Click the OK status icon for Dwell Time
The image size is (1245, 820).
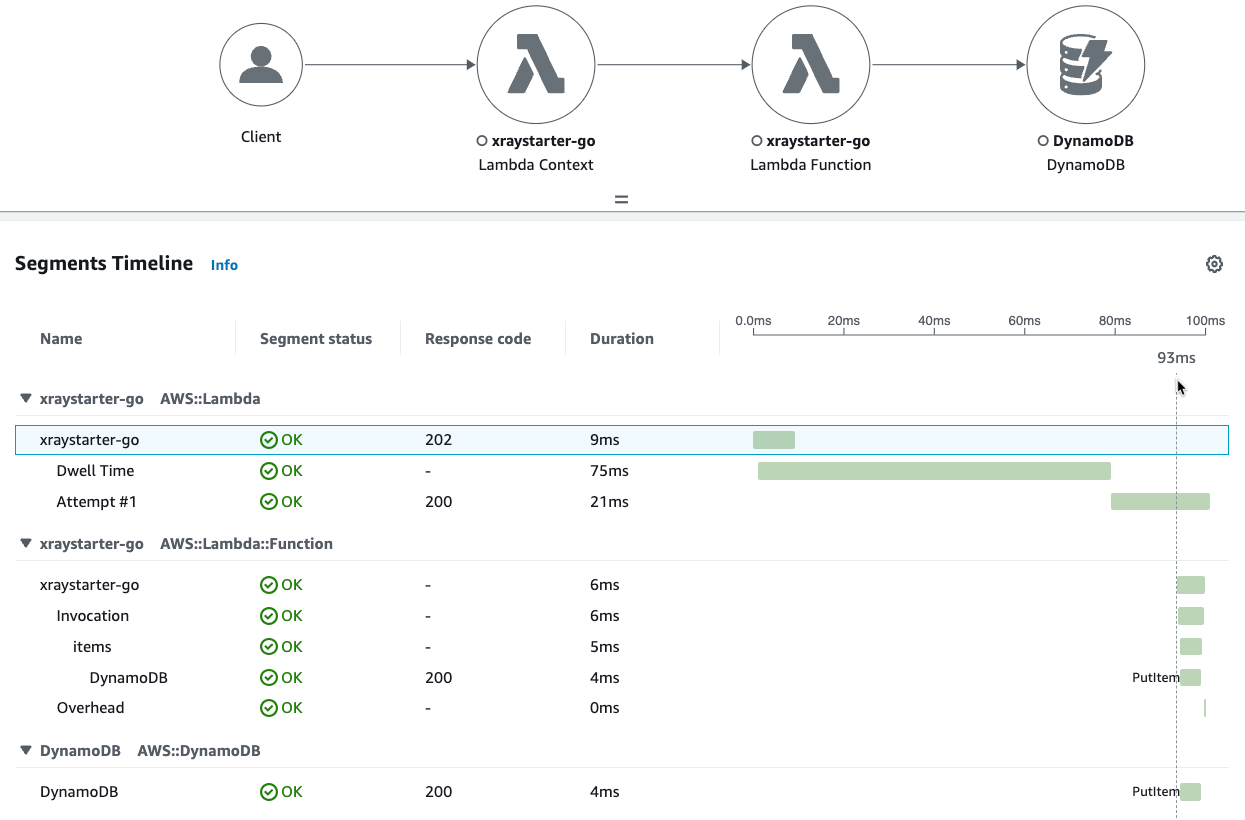tap(268, 471)
